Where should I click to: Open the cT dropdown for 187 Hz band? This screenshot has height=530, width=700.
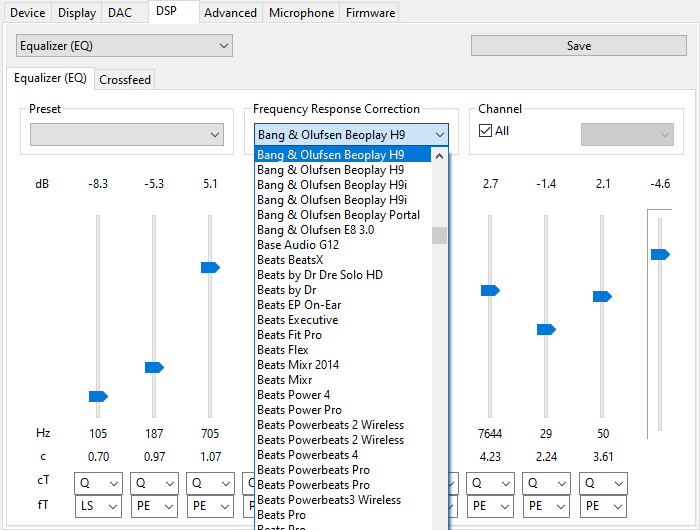[153, 483]
